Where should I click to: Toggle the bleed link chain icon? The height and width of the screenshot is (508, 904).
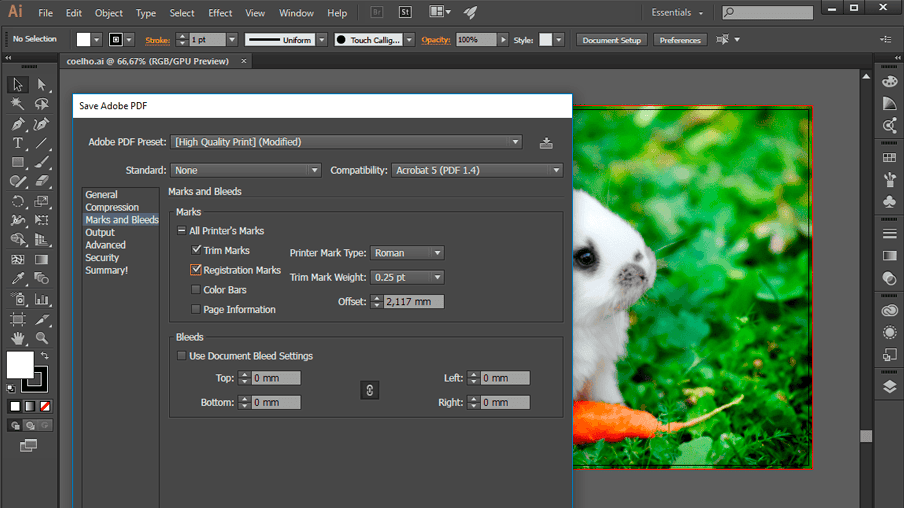(x=370, y=390)
